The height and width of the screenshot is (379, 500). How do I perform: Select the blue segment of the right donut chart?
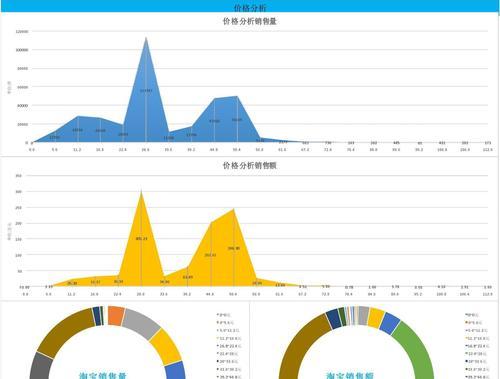click(390, 323)
